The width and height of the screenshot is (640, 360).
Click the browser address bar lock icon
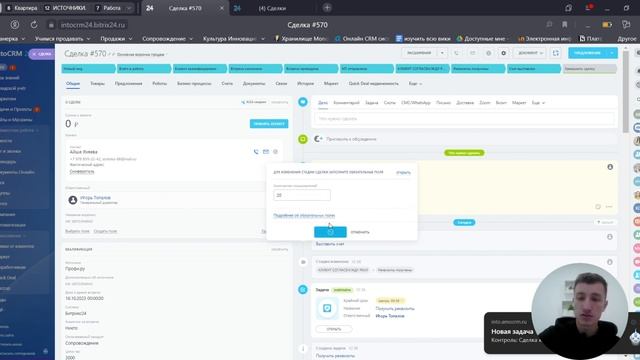pos(51,25)
